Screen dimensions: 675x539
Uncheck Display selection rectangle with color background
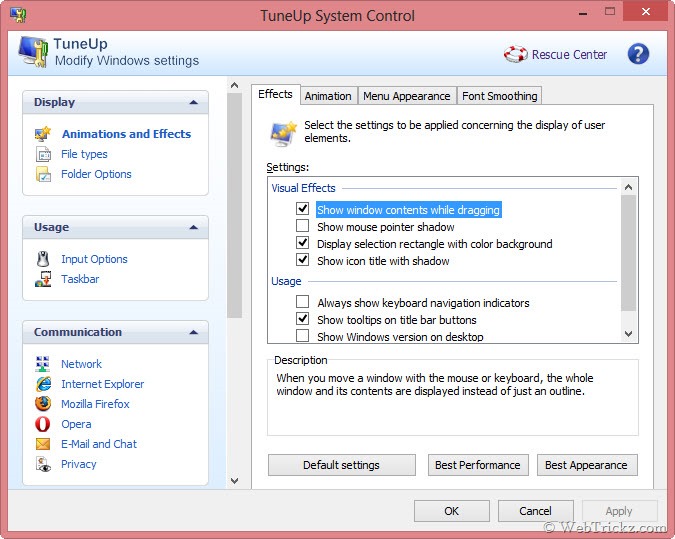point(303,243)
